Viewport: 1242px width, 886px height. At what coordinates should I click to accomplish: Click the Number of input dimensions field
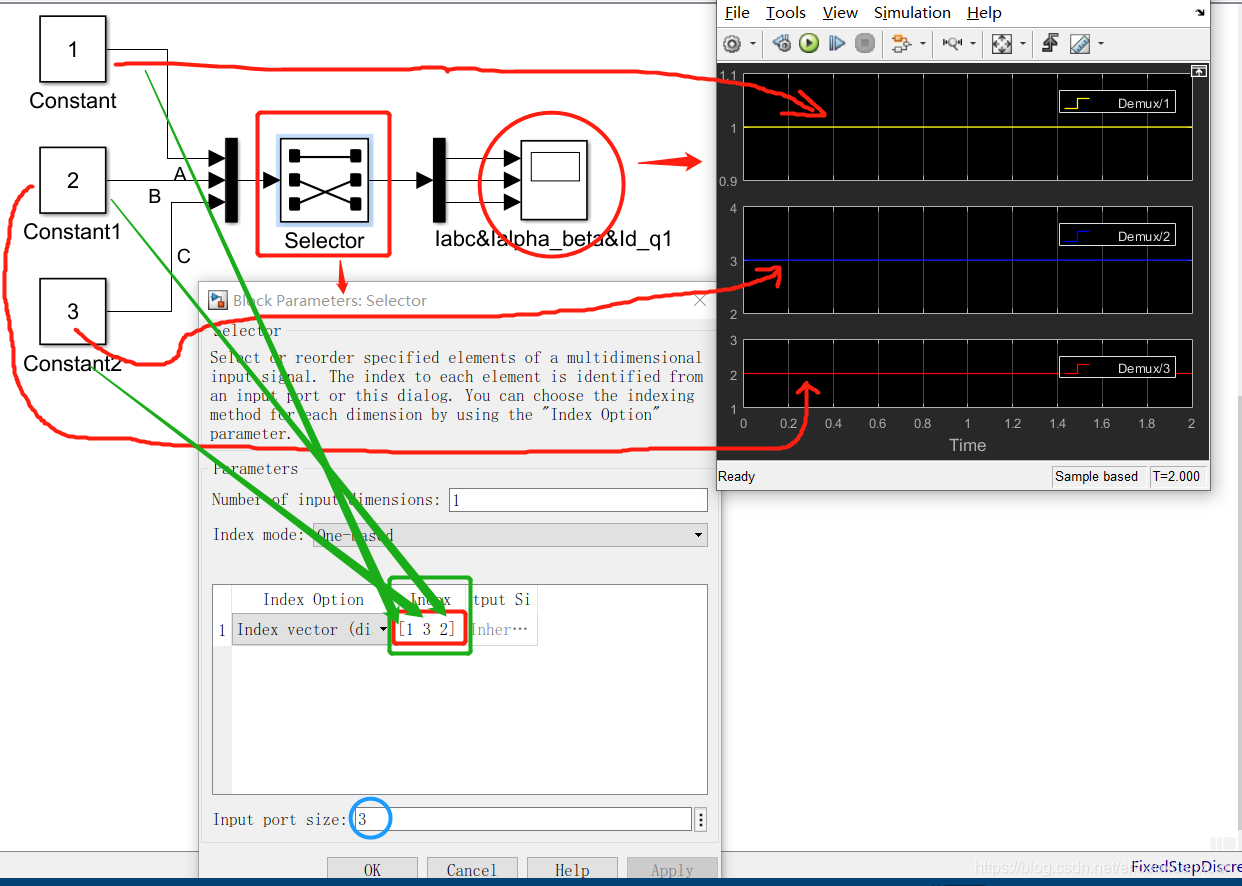click(x=578, y=500)
